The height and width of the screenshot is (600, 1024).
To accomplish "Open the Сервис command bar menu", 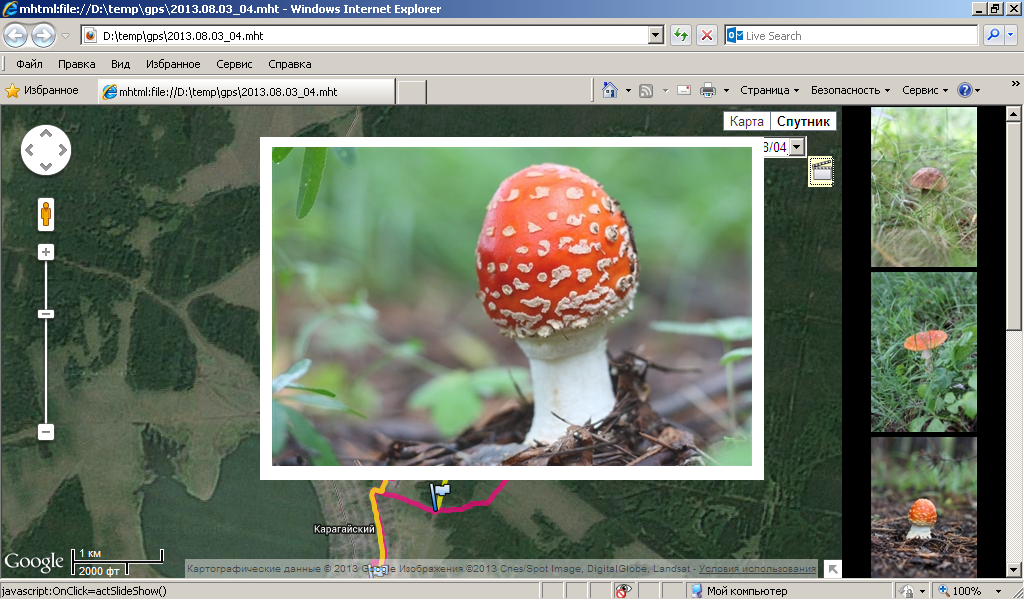I will [x=925, y=91].
